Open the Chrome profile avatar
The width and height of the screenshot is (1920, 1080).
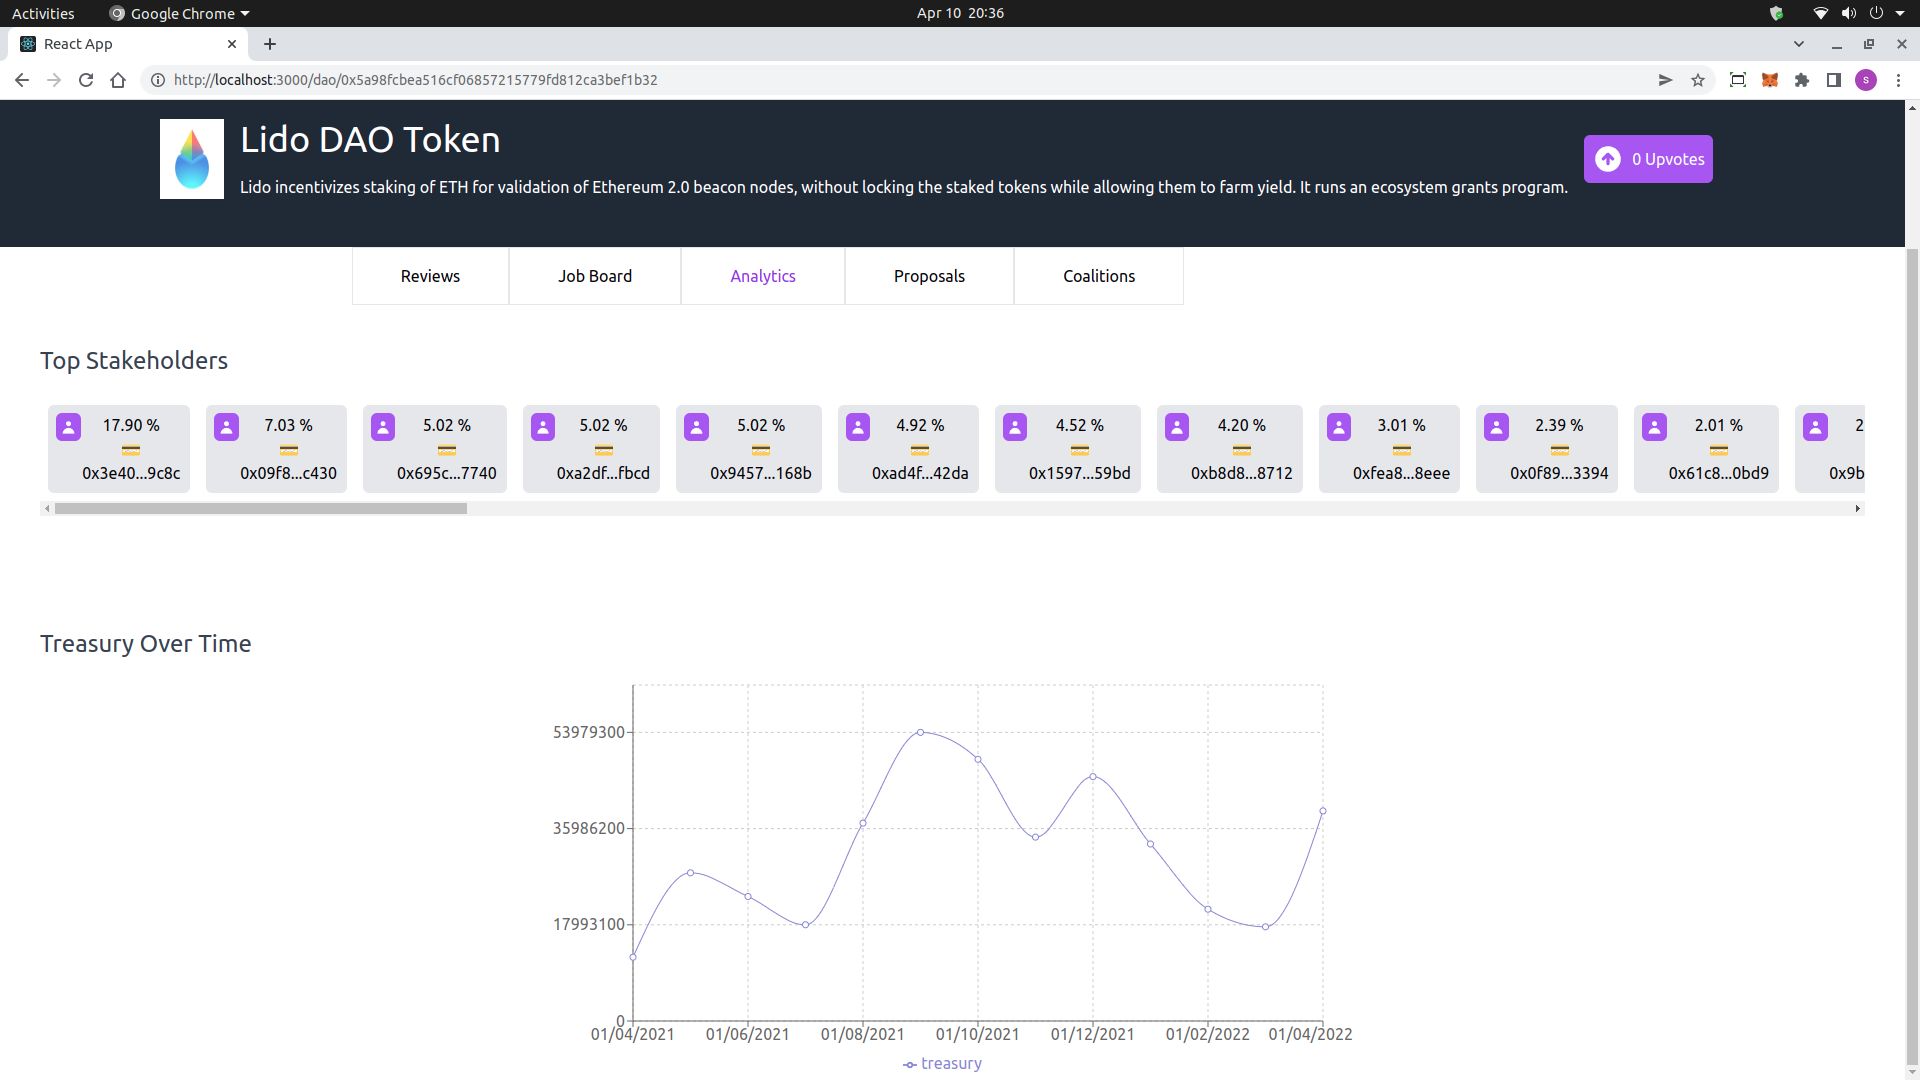click(1866, 80)
